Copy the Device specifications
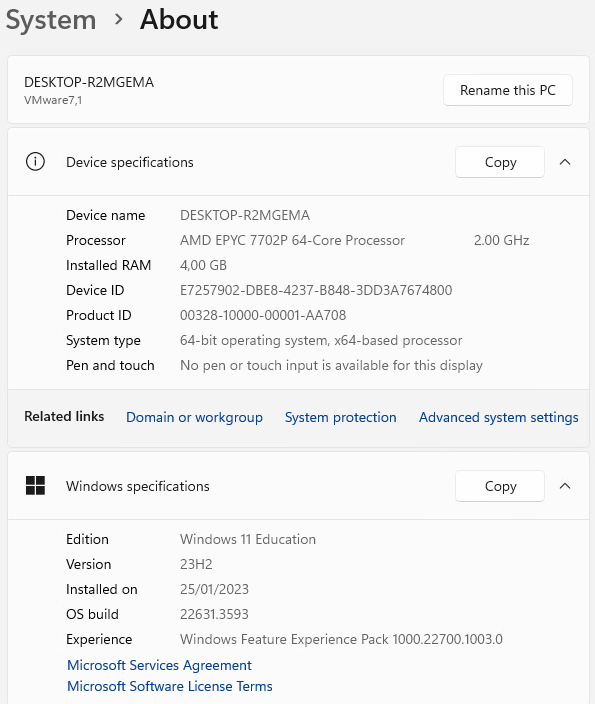This screenshot has width=595, height=704. pyautogui.click(x=500, y=162)
